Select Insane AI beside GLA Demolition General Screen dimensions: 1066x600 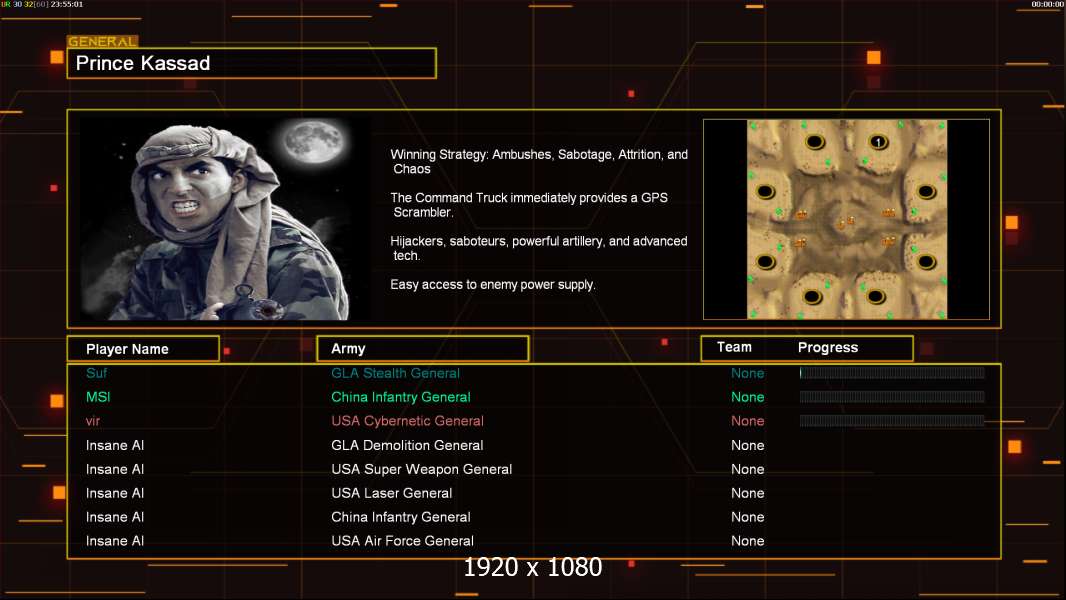(x=115, y=445)
